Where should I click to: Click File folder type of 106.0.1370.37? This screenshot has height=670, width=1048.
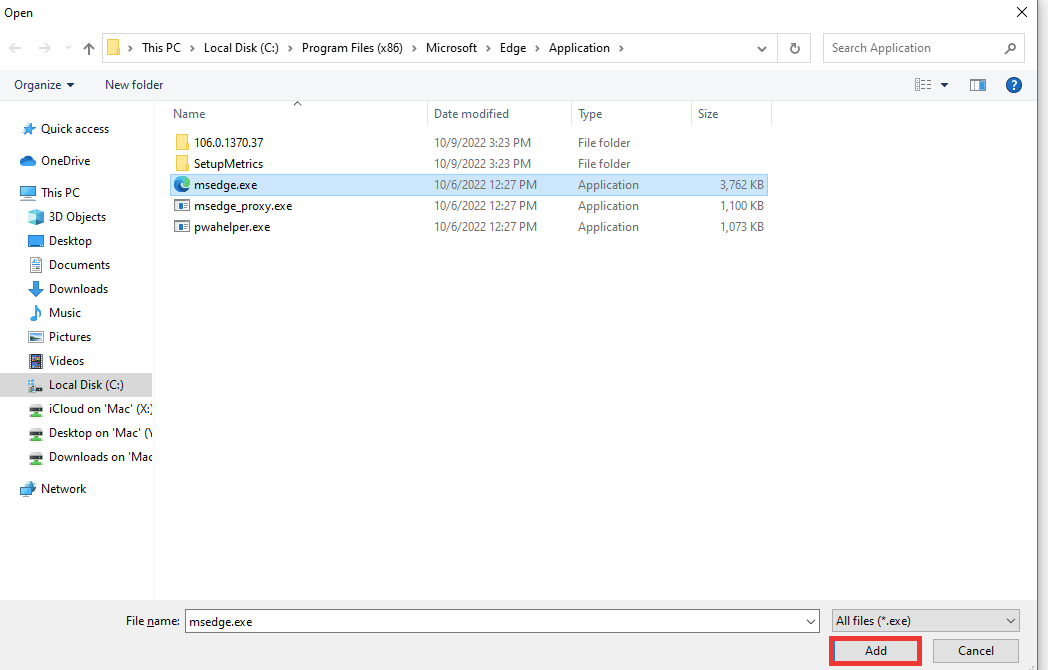click(x=604, y=142)
